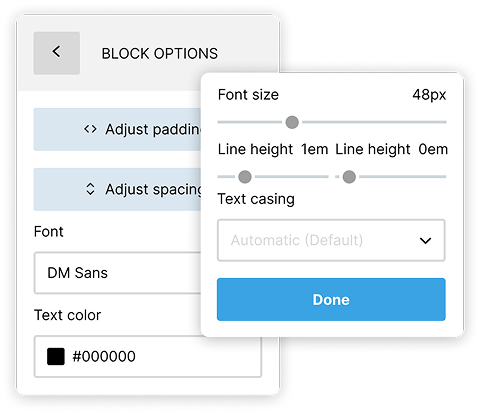Click the Text casing label

[x=256, y=199]
